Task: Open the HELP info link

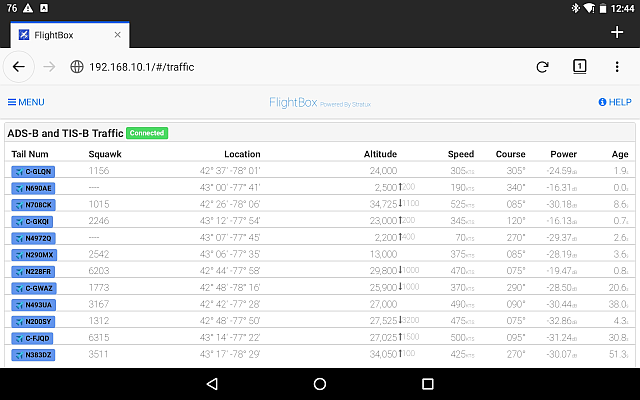Action: coord(614,102)
